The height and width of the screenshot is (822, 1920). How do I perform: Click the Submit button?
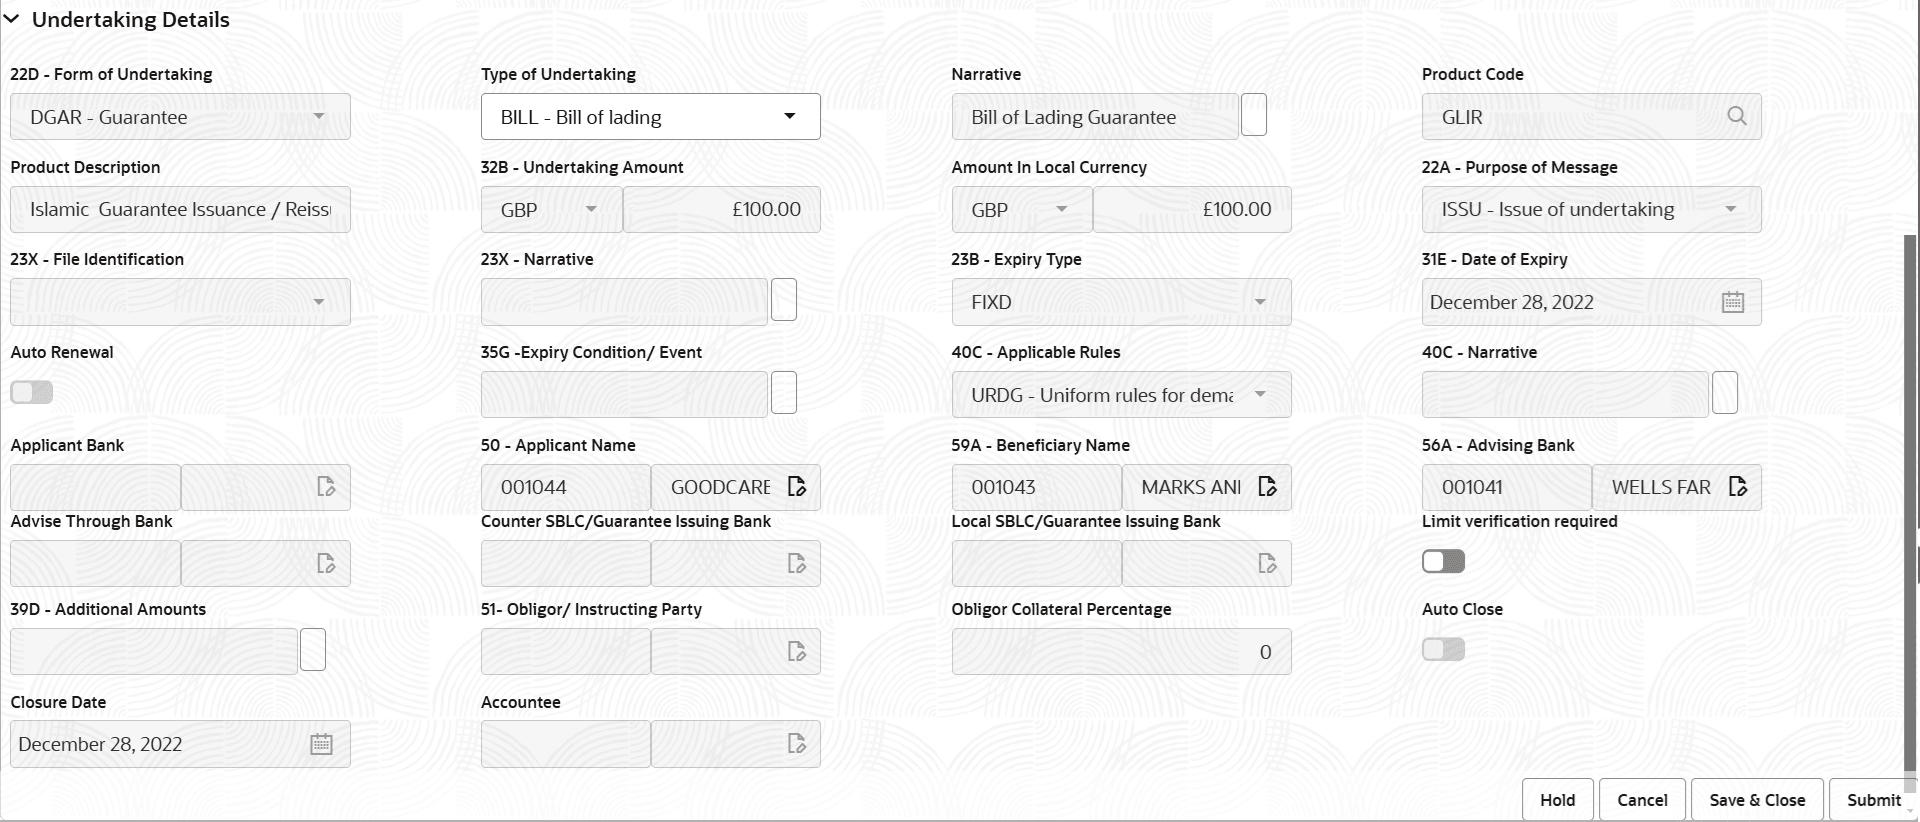point(1873,799)
